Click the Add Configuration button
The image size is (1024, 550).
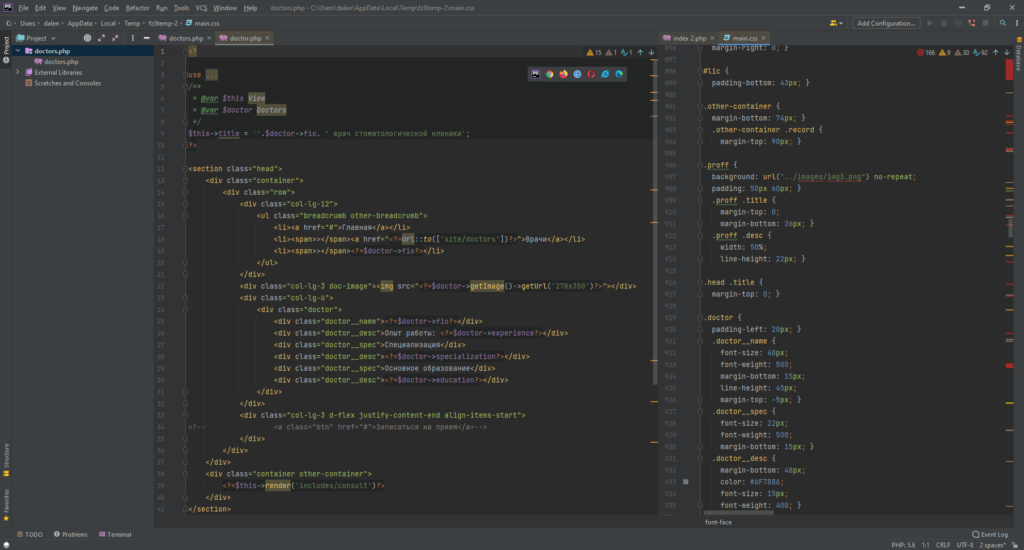coord(886,23)
